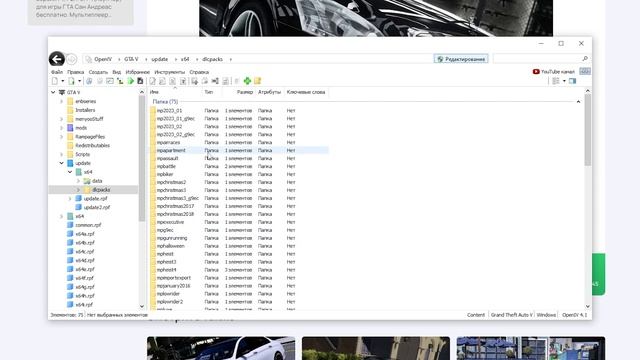Select the mpapartment folder row
640x360 pixels.
(x=239, y=151)
